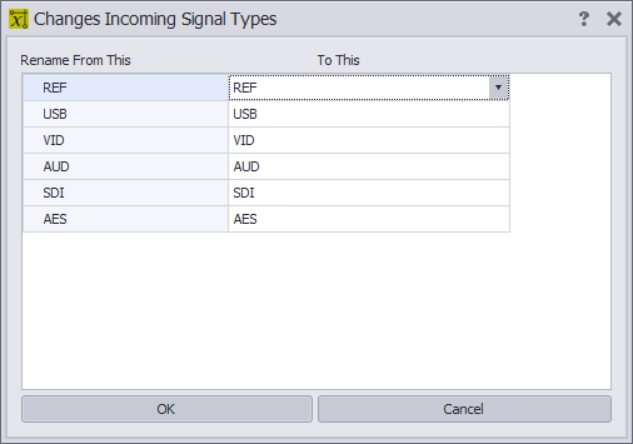The height and width of the screenshot is (444, 633).
Task: Edit the AUD value in To This column
Action: coord(369,166)
